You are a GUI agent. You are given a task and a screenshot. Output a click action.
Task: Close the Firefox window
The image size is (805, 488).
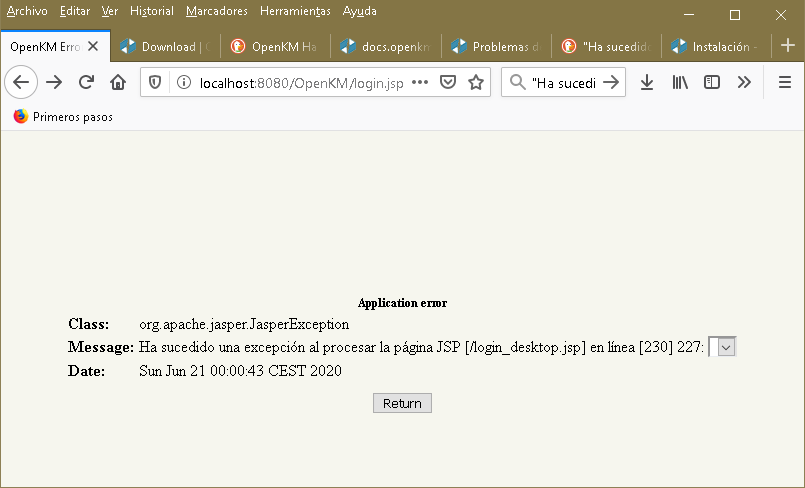coord(781,15)
